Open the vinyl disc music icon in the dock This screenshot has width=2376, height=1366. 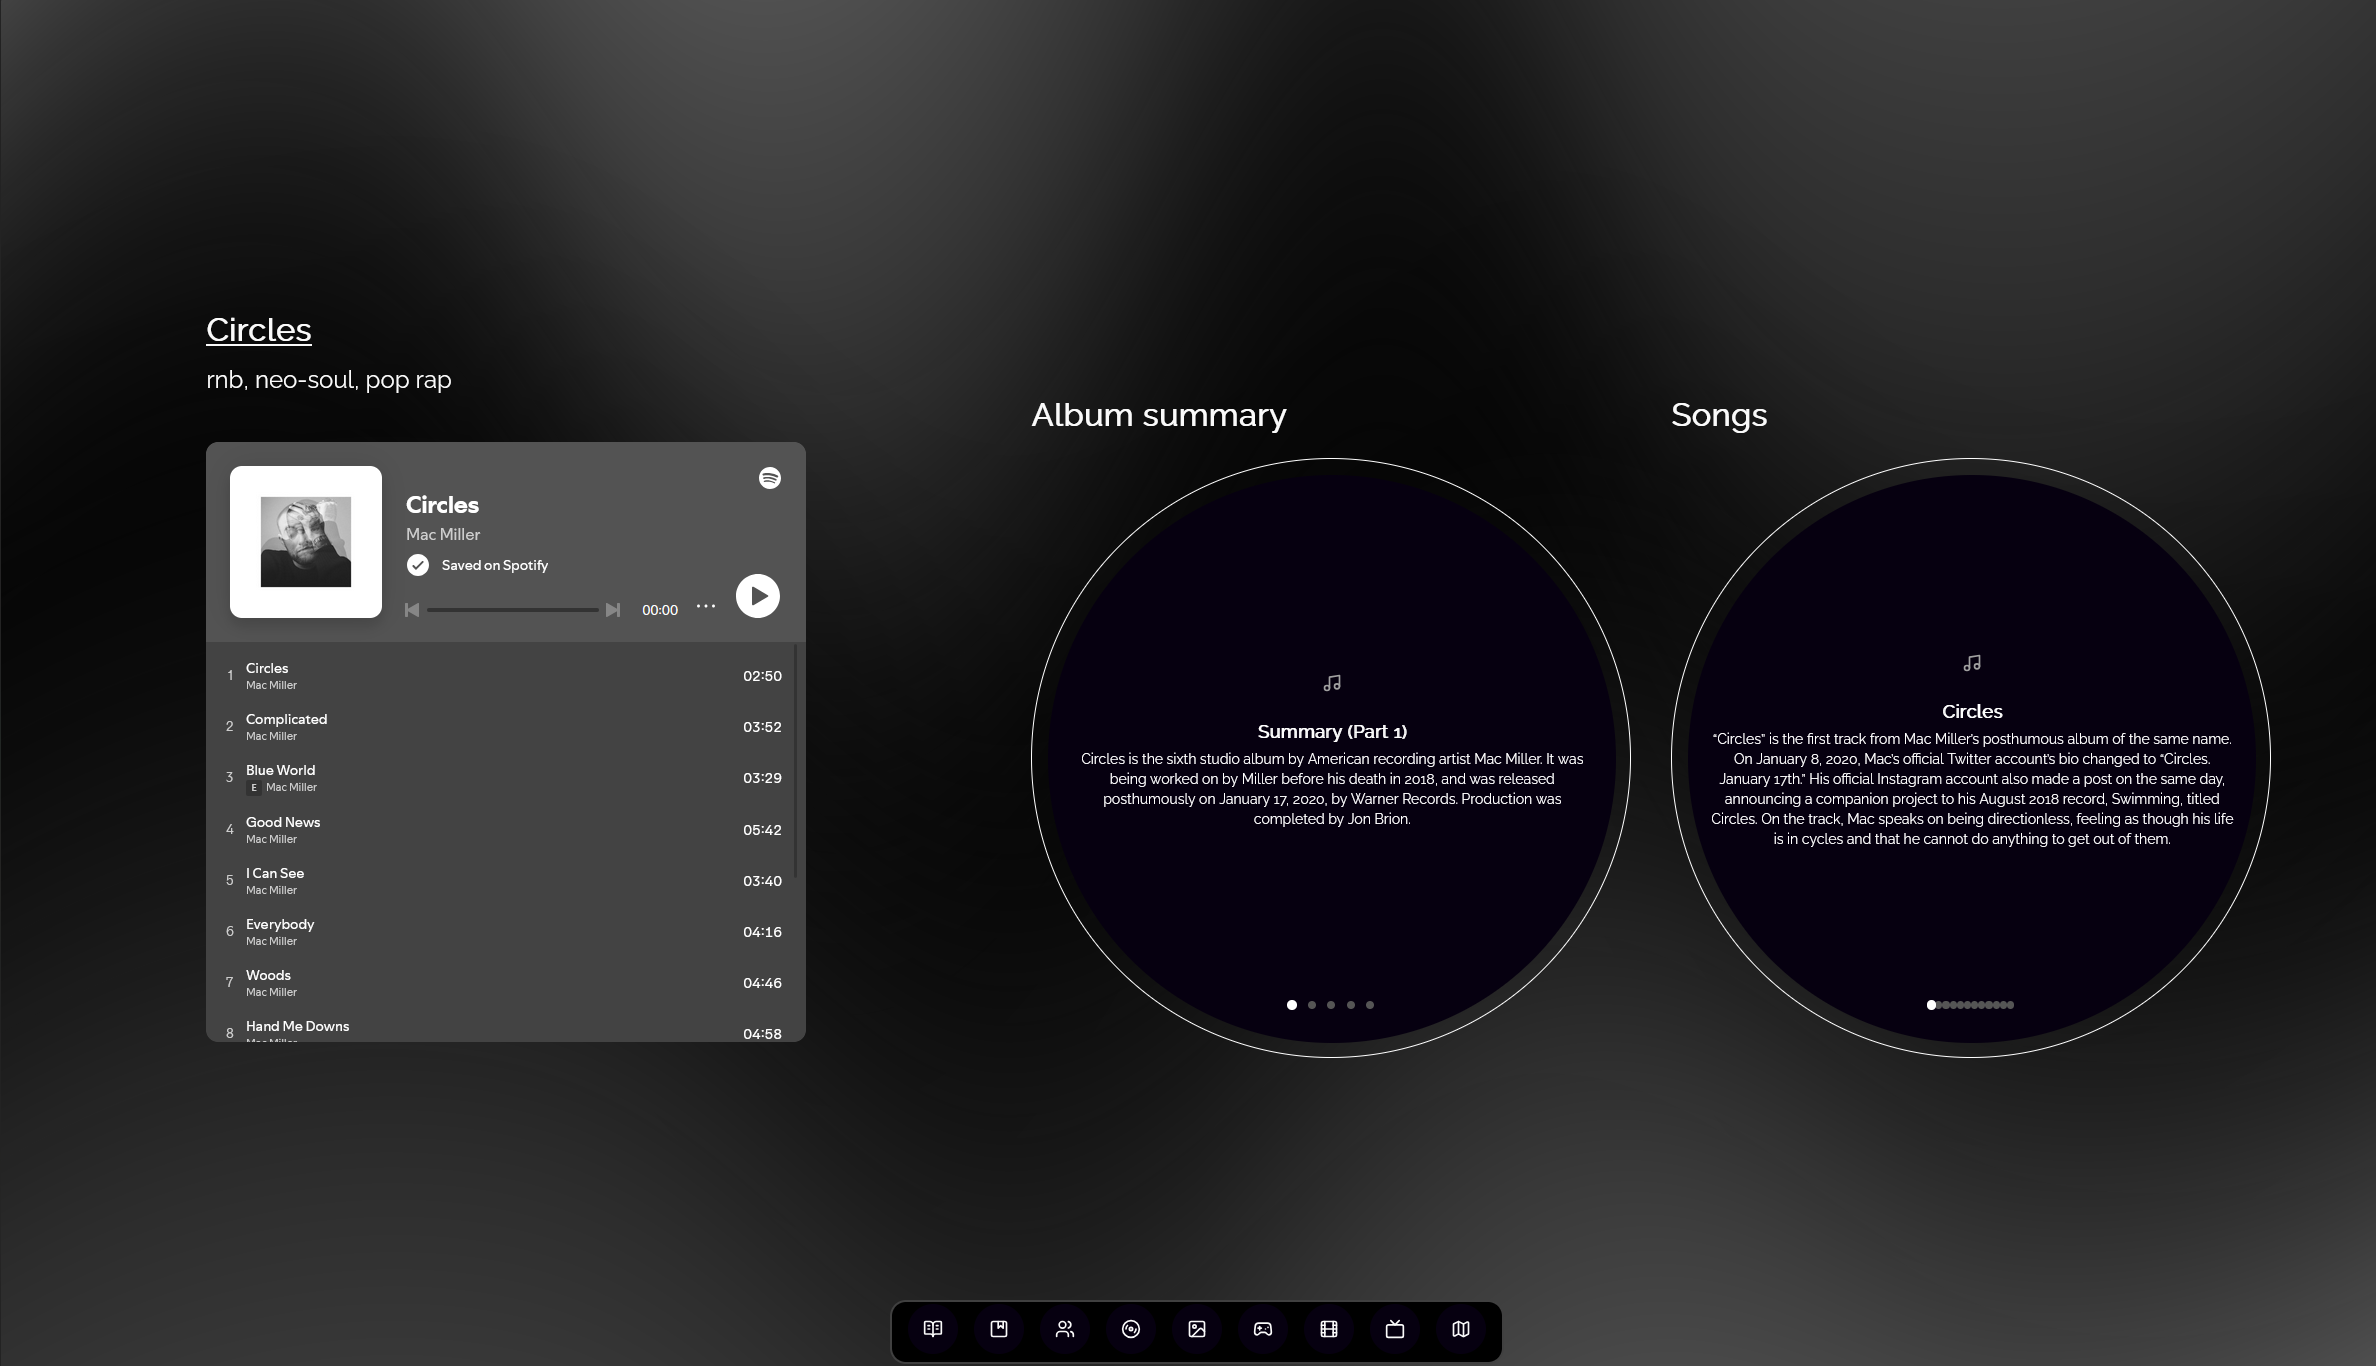[x=1131, y=1329]
